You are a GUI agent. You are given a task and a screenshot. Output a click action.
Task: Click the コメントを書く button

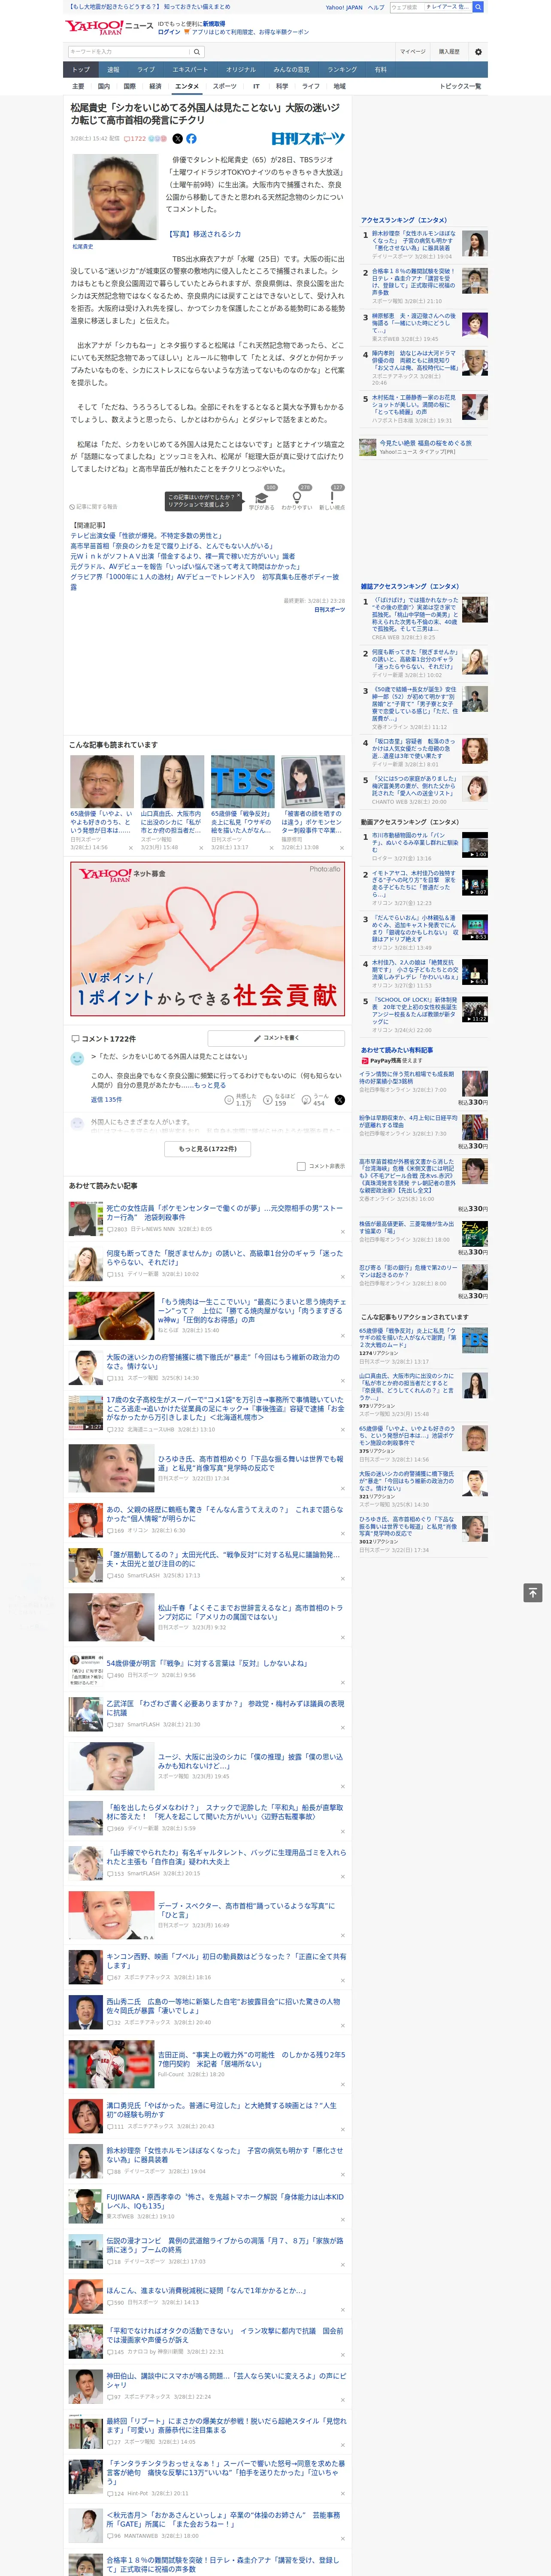pos(276,1038)
